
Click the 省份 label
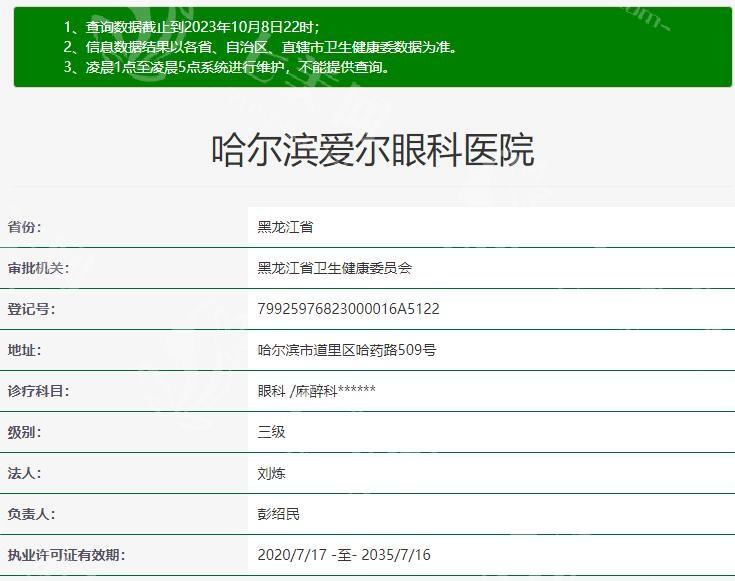[x=24, y=227]
